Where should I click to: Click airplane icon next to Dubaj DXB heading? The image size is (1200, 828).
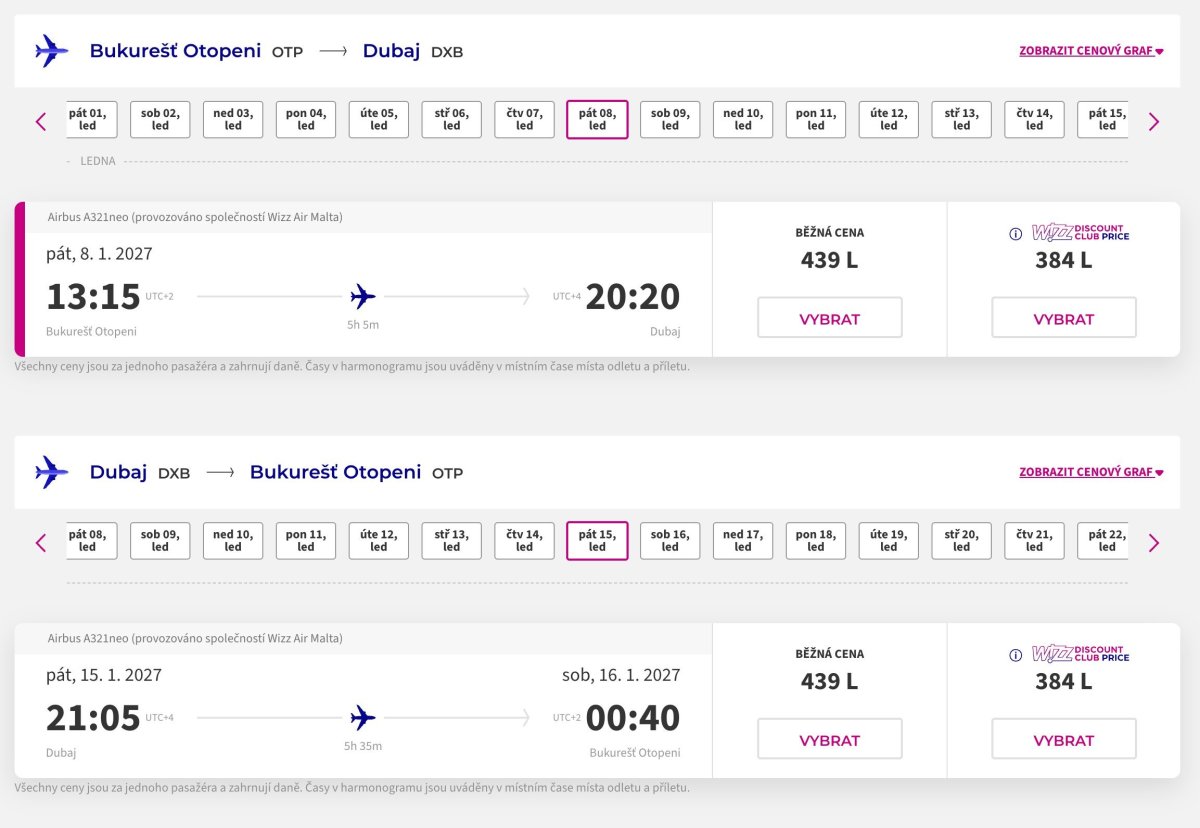[51, 472]
